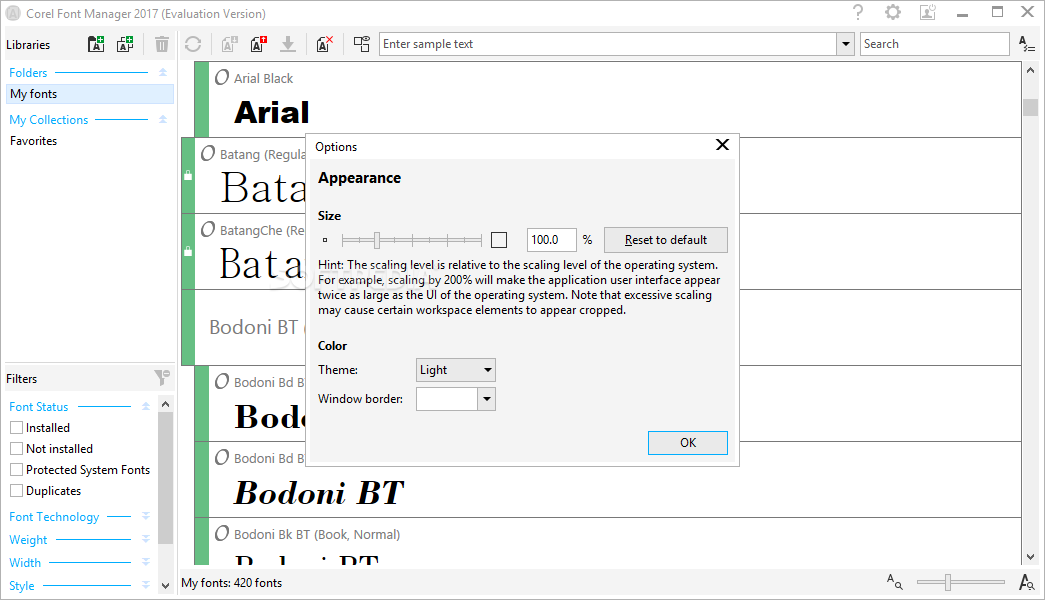Click the small preview size icon in status bar

click(x=894, y=582)
